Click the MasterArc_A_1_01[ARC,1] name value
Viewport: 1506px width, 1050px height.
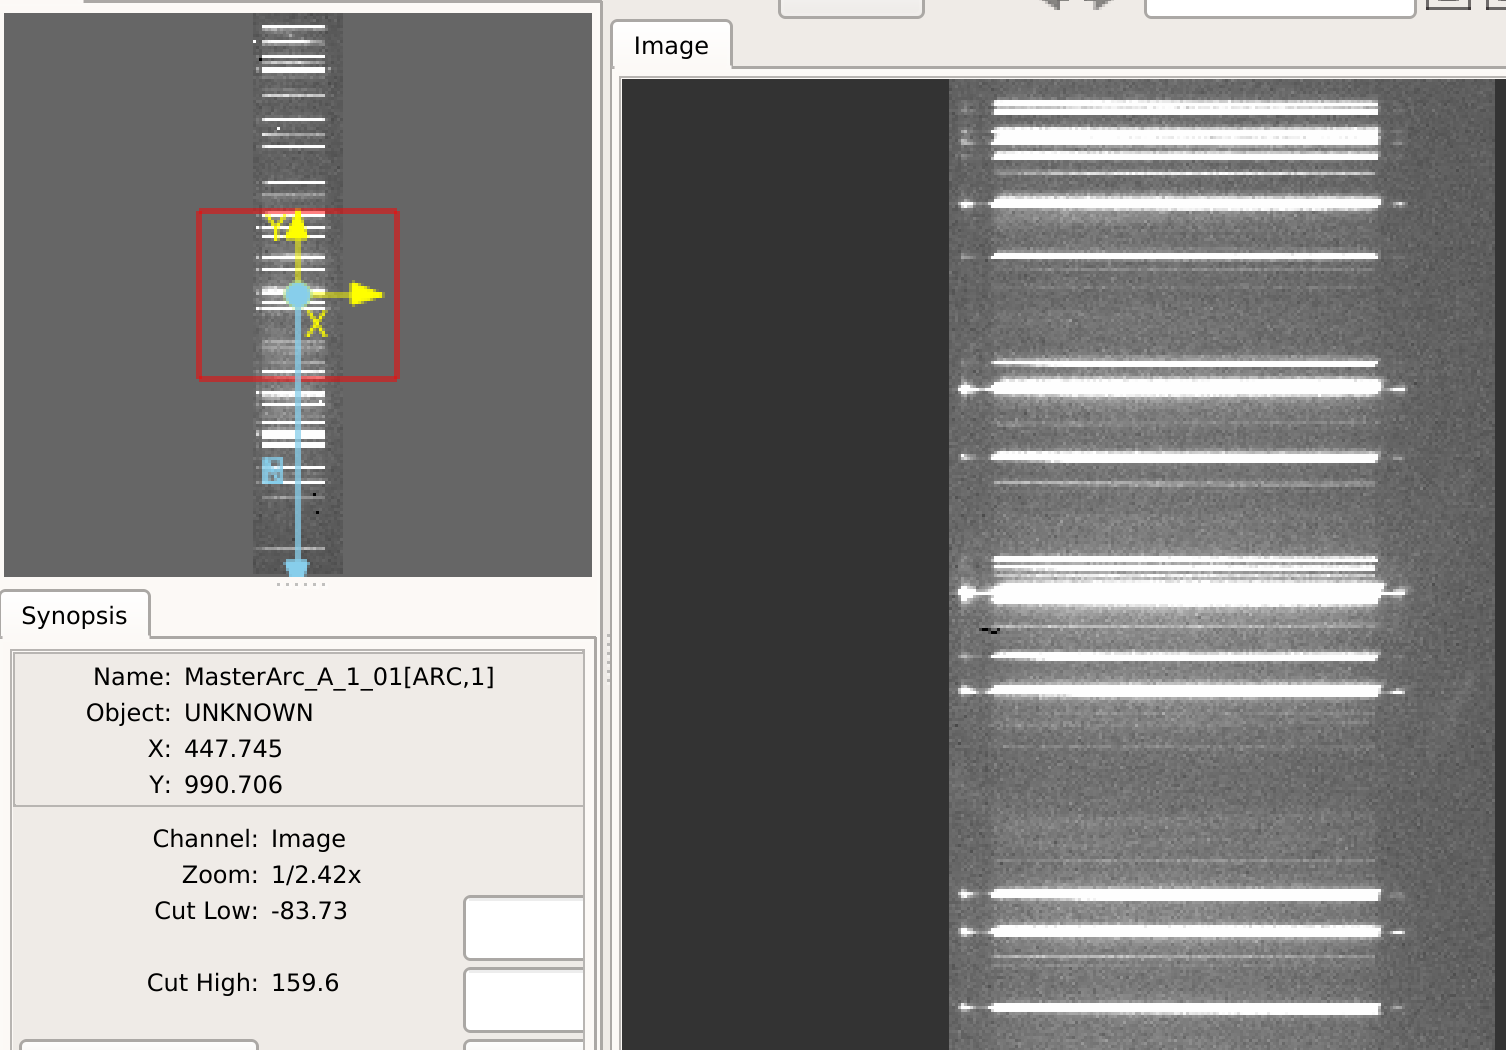pos(339,677)
